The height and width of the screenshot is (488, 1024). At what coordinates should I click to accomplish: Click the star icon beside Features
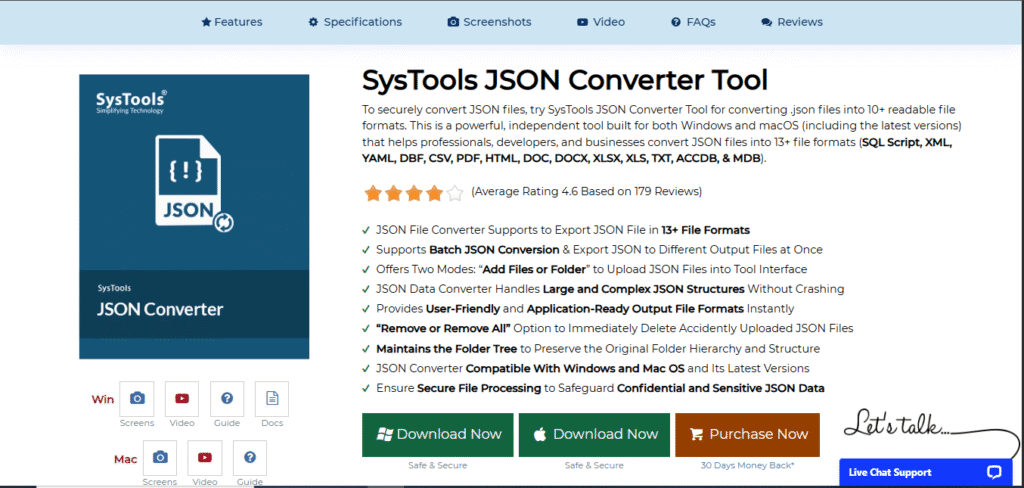[x=206, y=22]
